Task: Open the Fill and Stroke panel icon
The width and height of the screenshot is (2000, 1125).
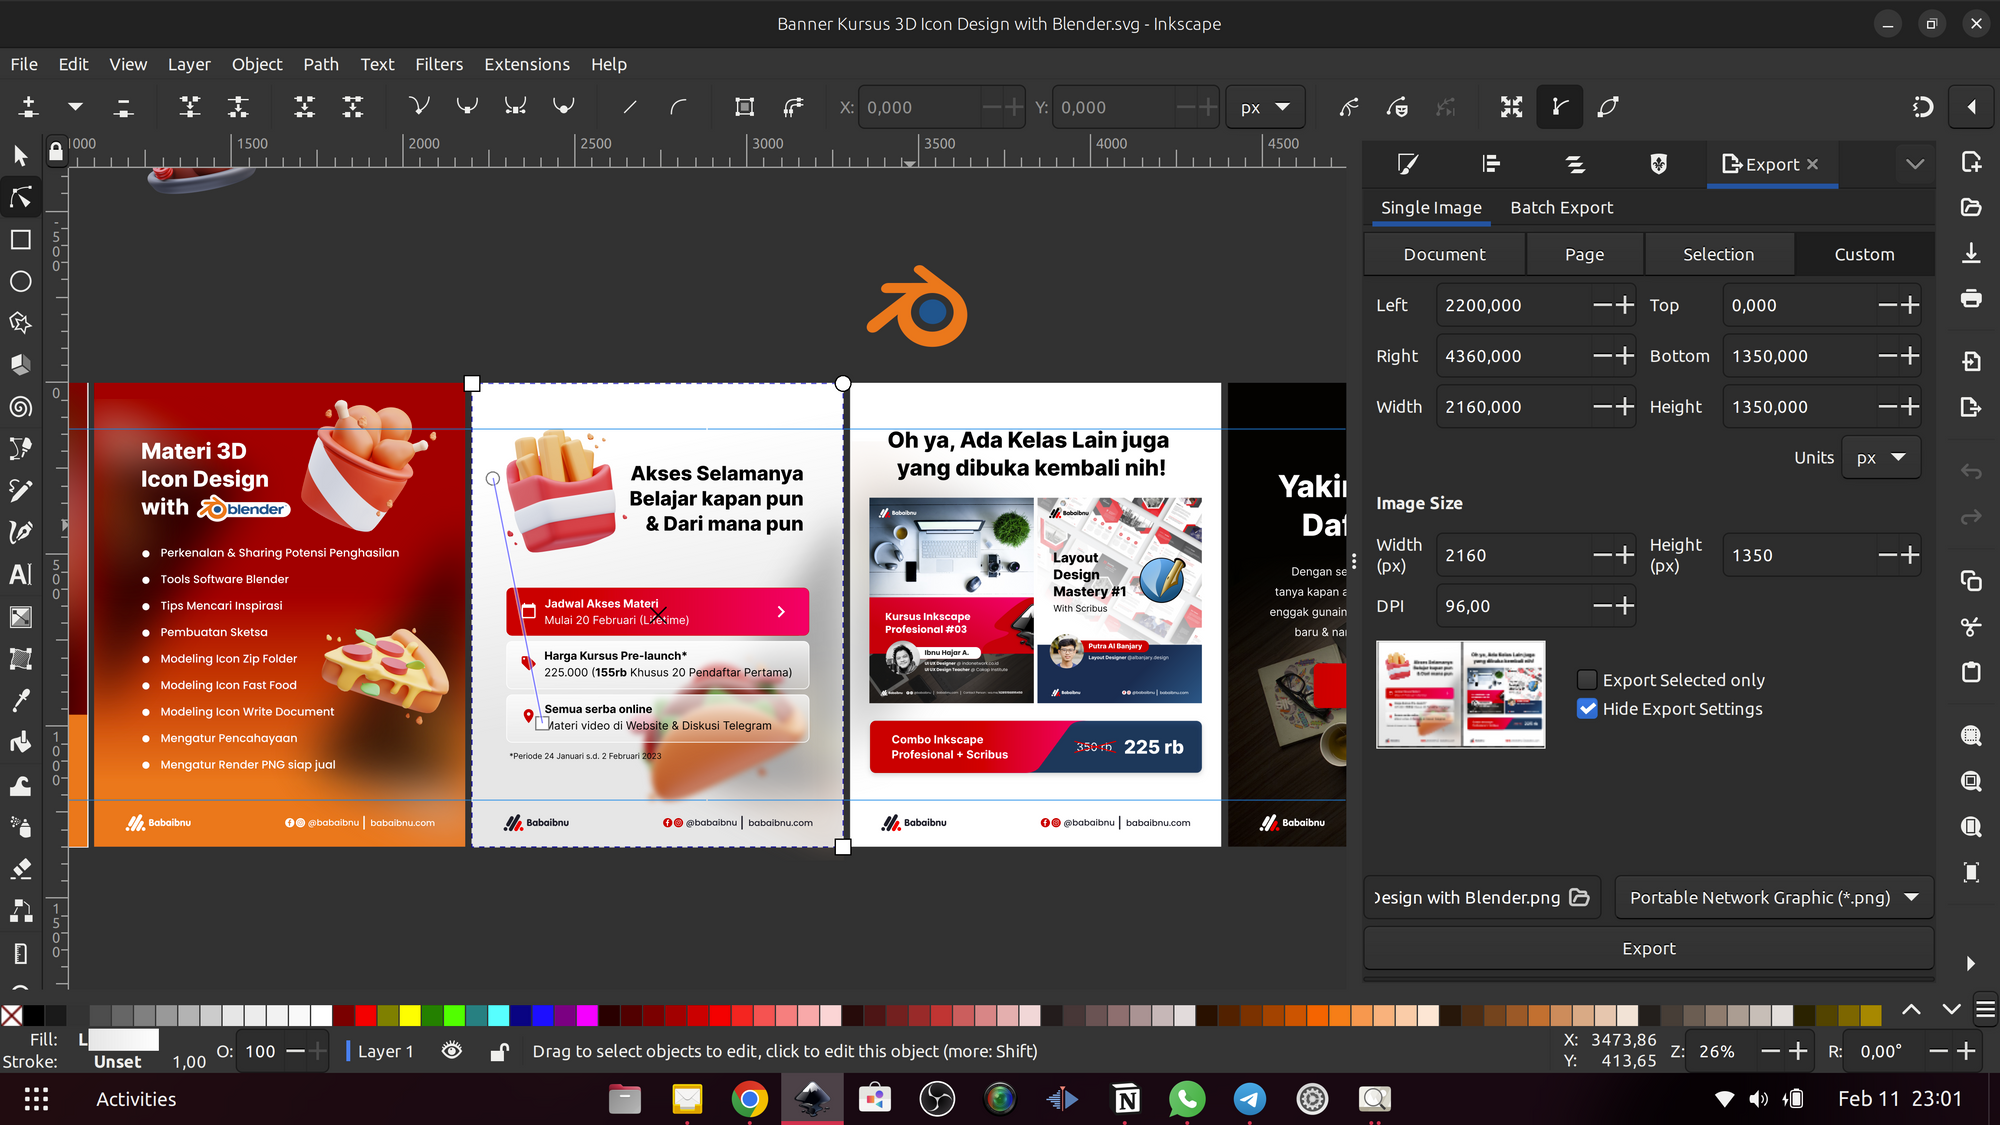Action: click(x=1407, y=164)
